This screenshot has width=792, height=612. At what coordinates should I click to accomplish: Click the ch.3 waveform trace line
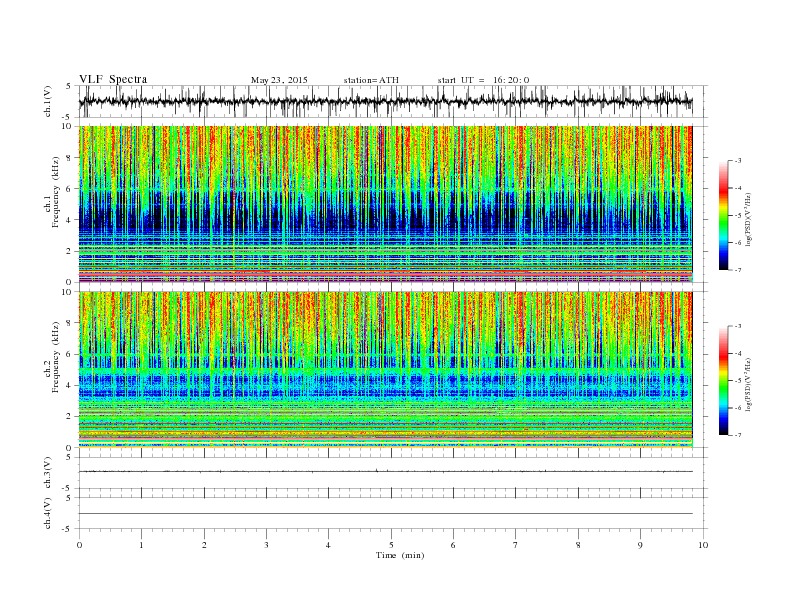(x=385, y=472)
